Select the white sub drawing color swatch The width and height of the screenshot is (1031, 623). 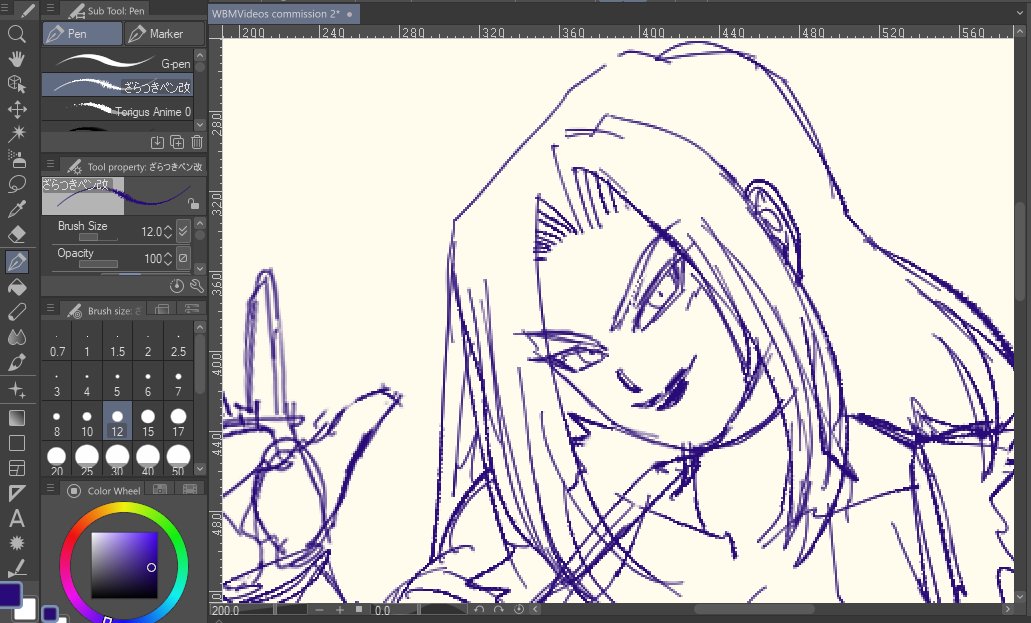[x=28, y=610]
